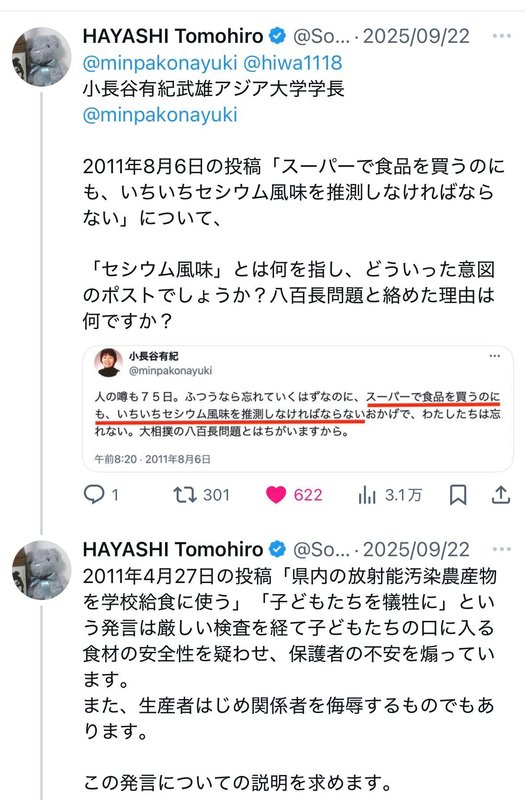Open quoted post author's profile photo
This screenshot has width=526, height=800.
point(108,363)
